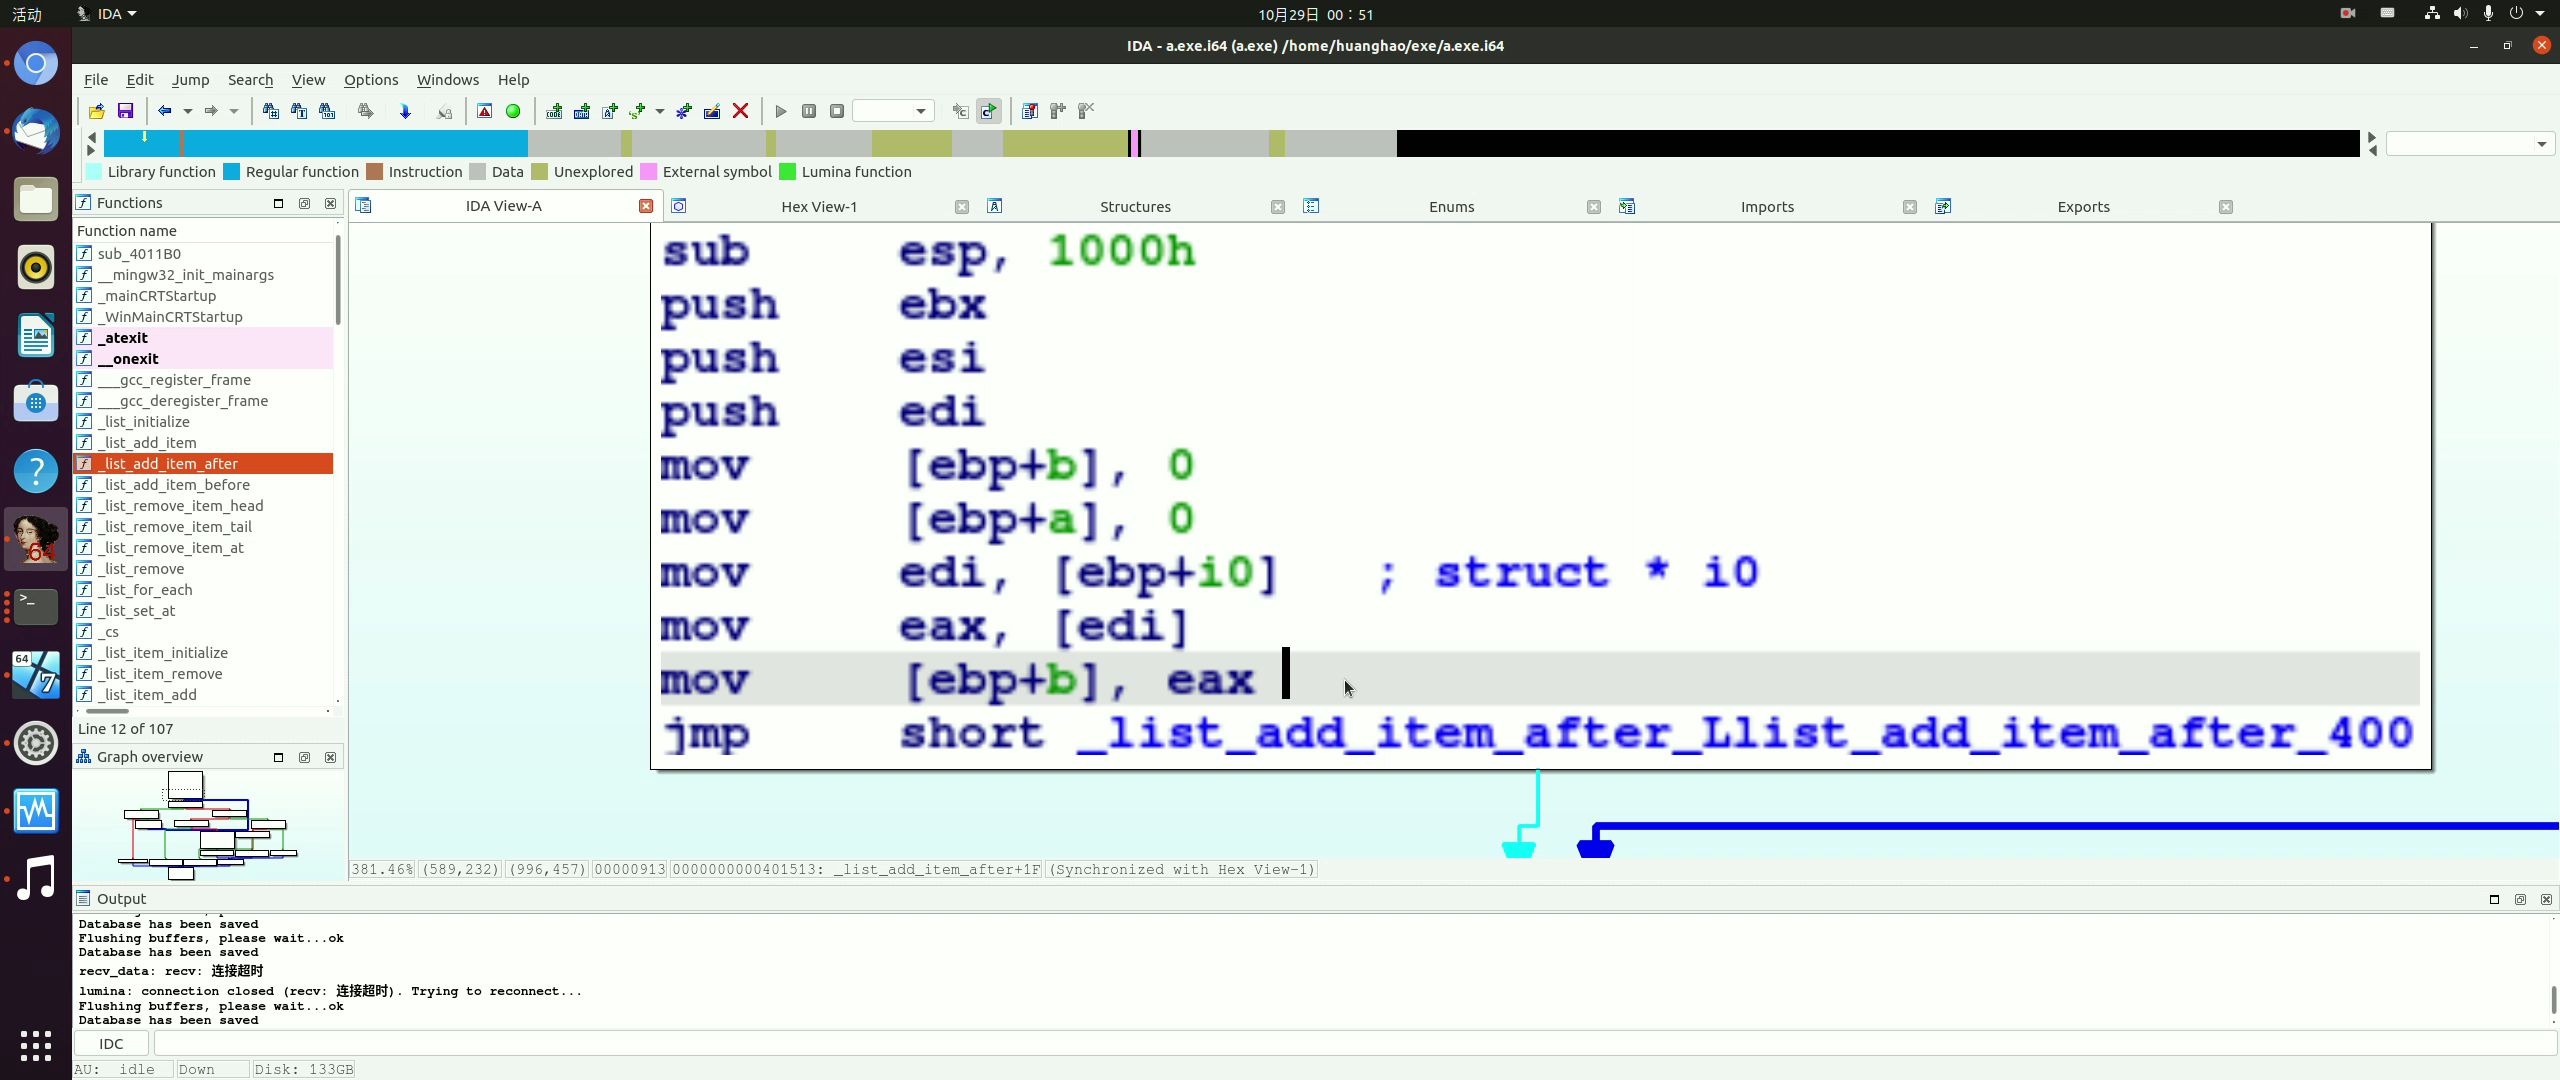
Task: Click the search-next arrow icon
Action: (365, 111)
